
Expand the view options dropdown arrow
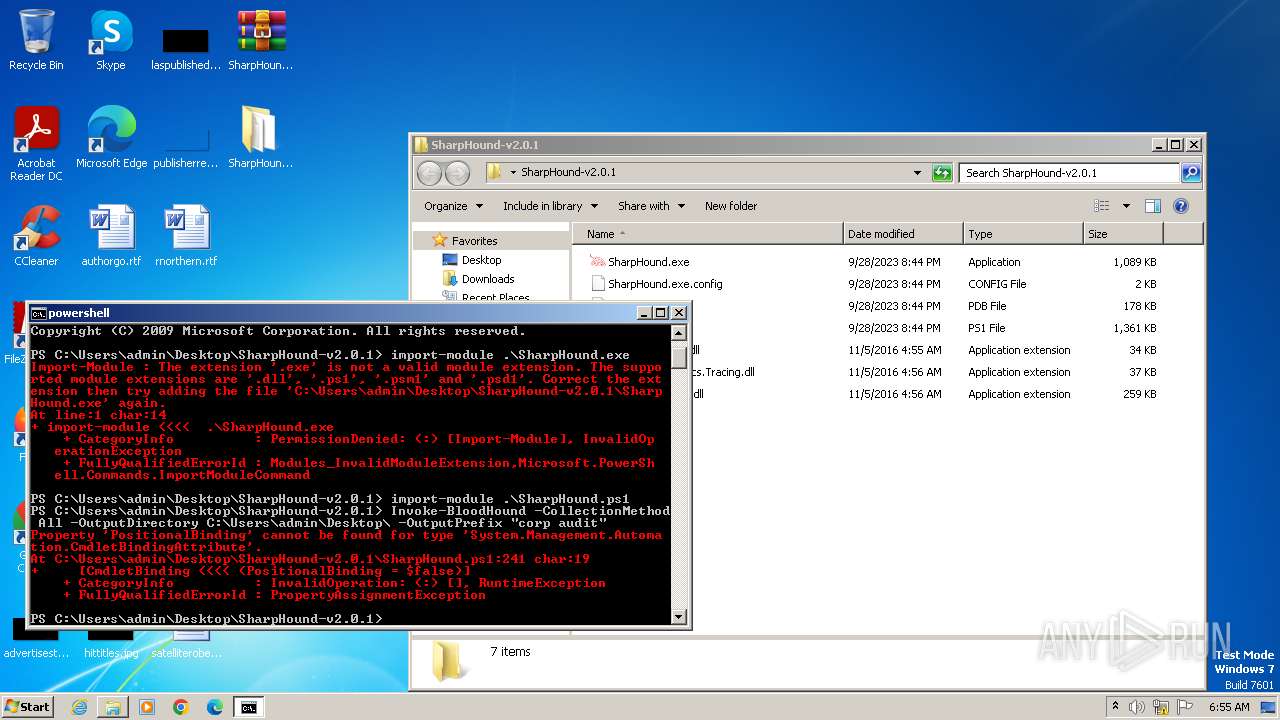1126,206
